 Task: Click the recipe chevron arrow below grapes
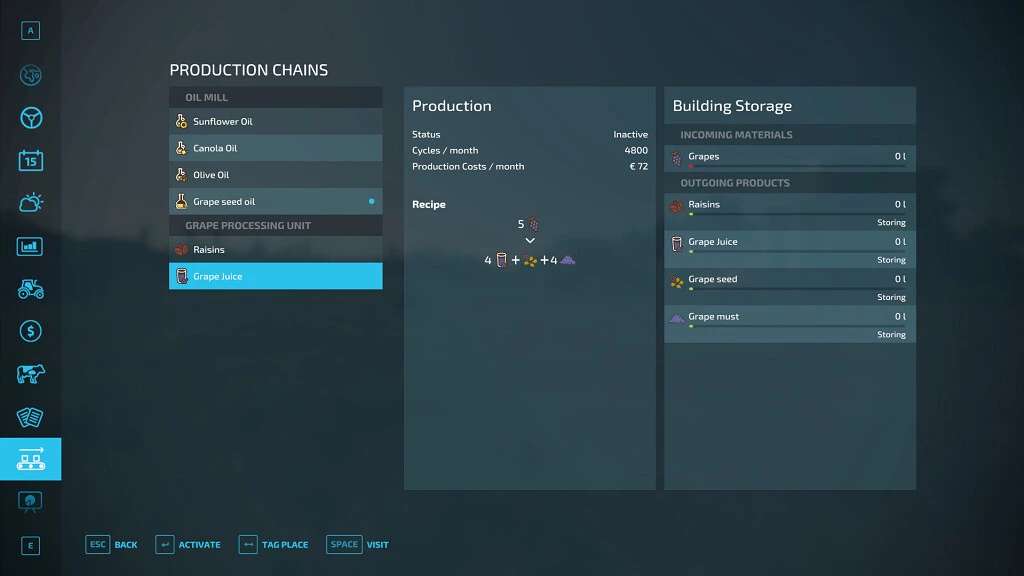point(530,241)
